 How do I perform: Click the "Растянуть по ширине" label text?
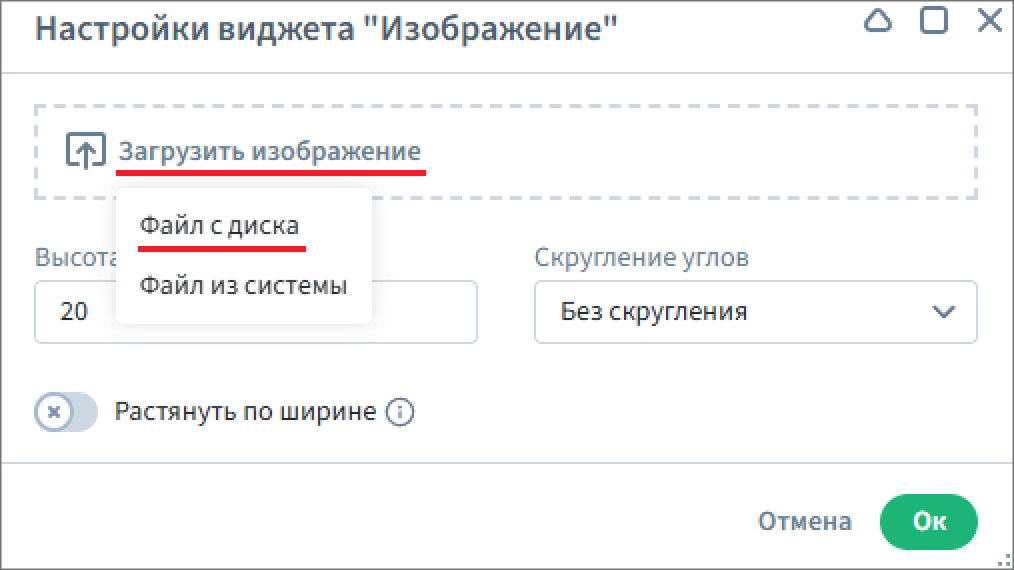pos(245,412)
